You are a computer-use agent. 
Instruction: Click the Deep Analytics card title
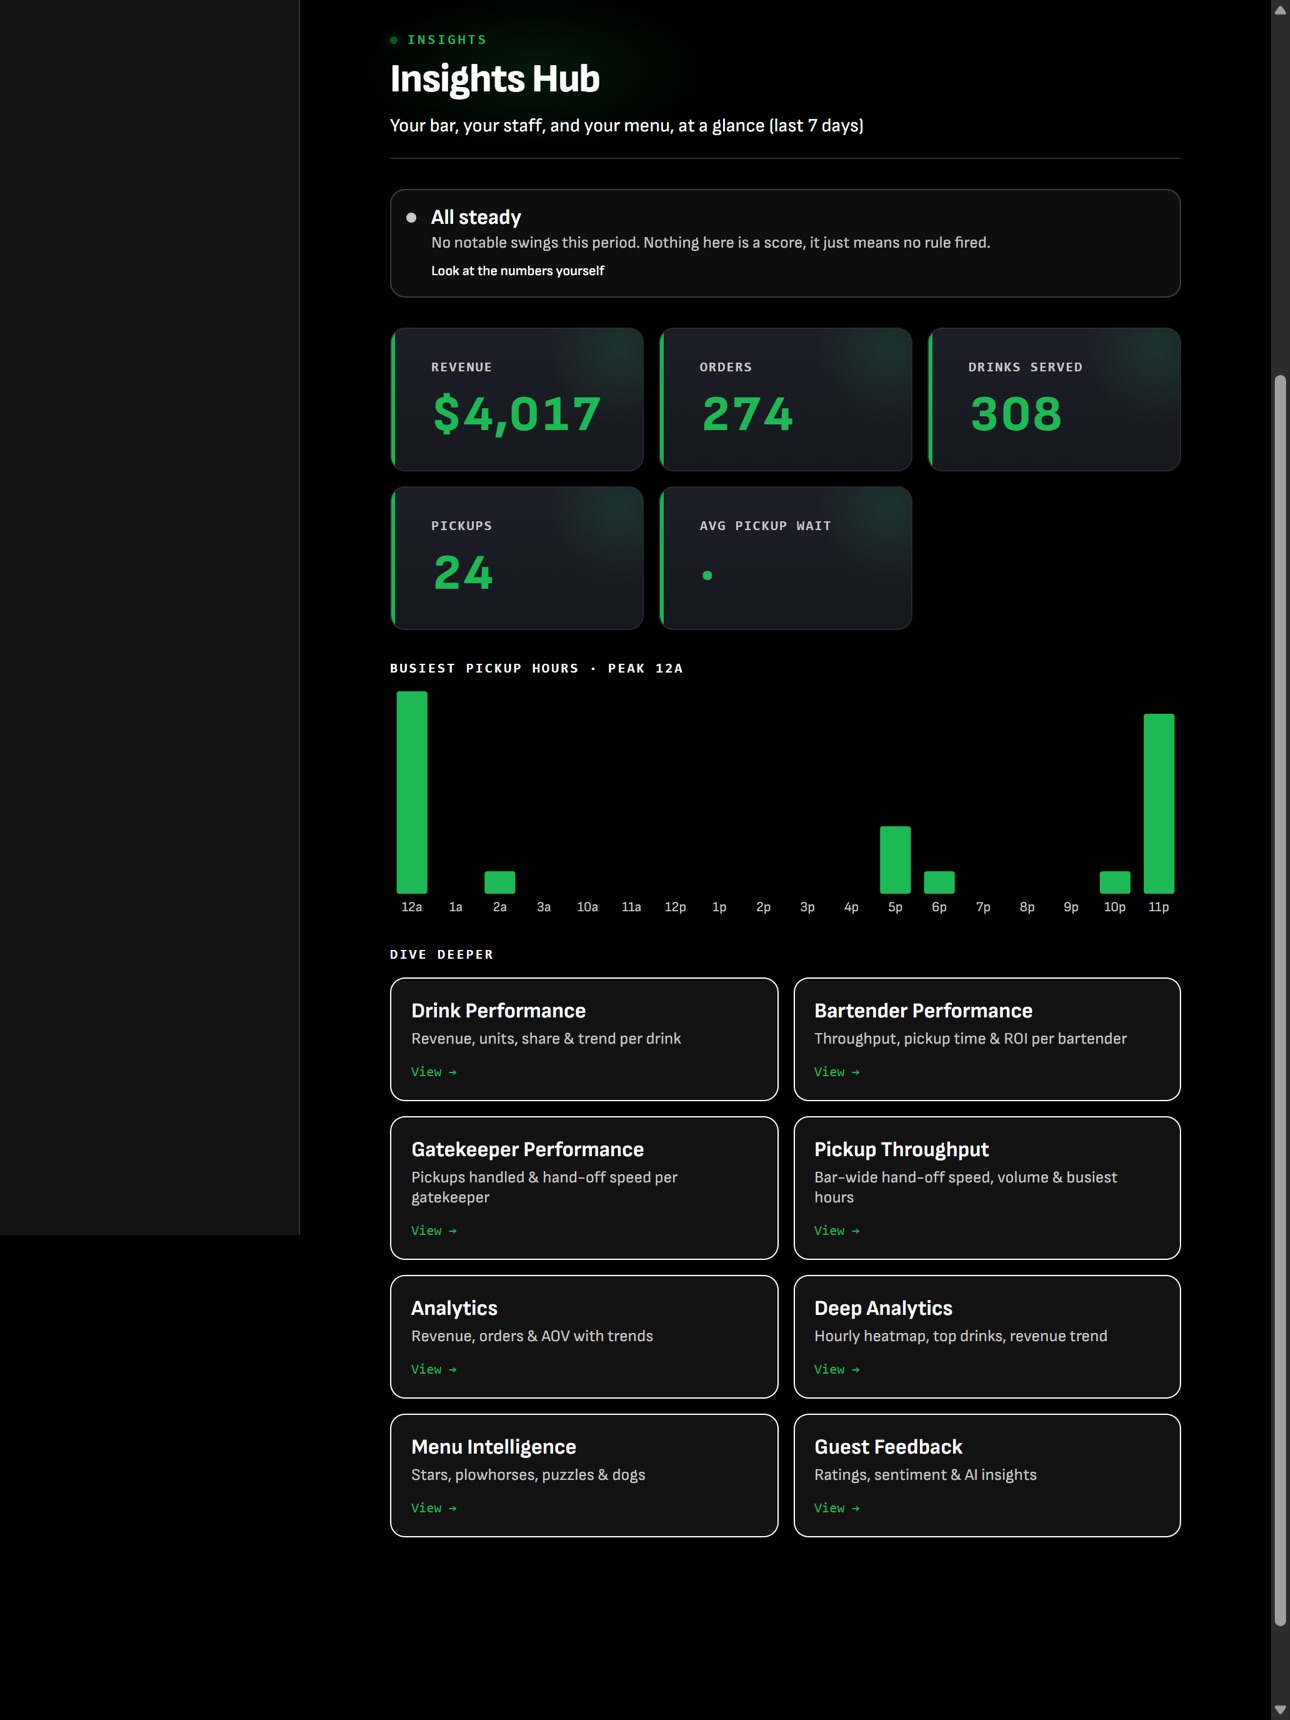[x=883, y=1308]
